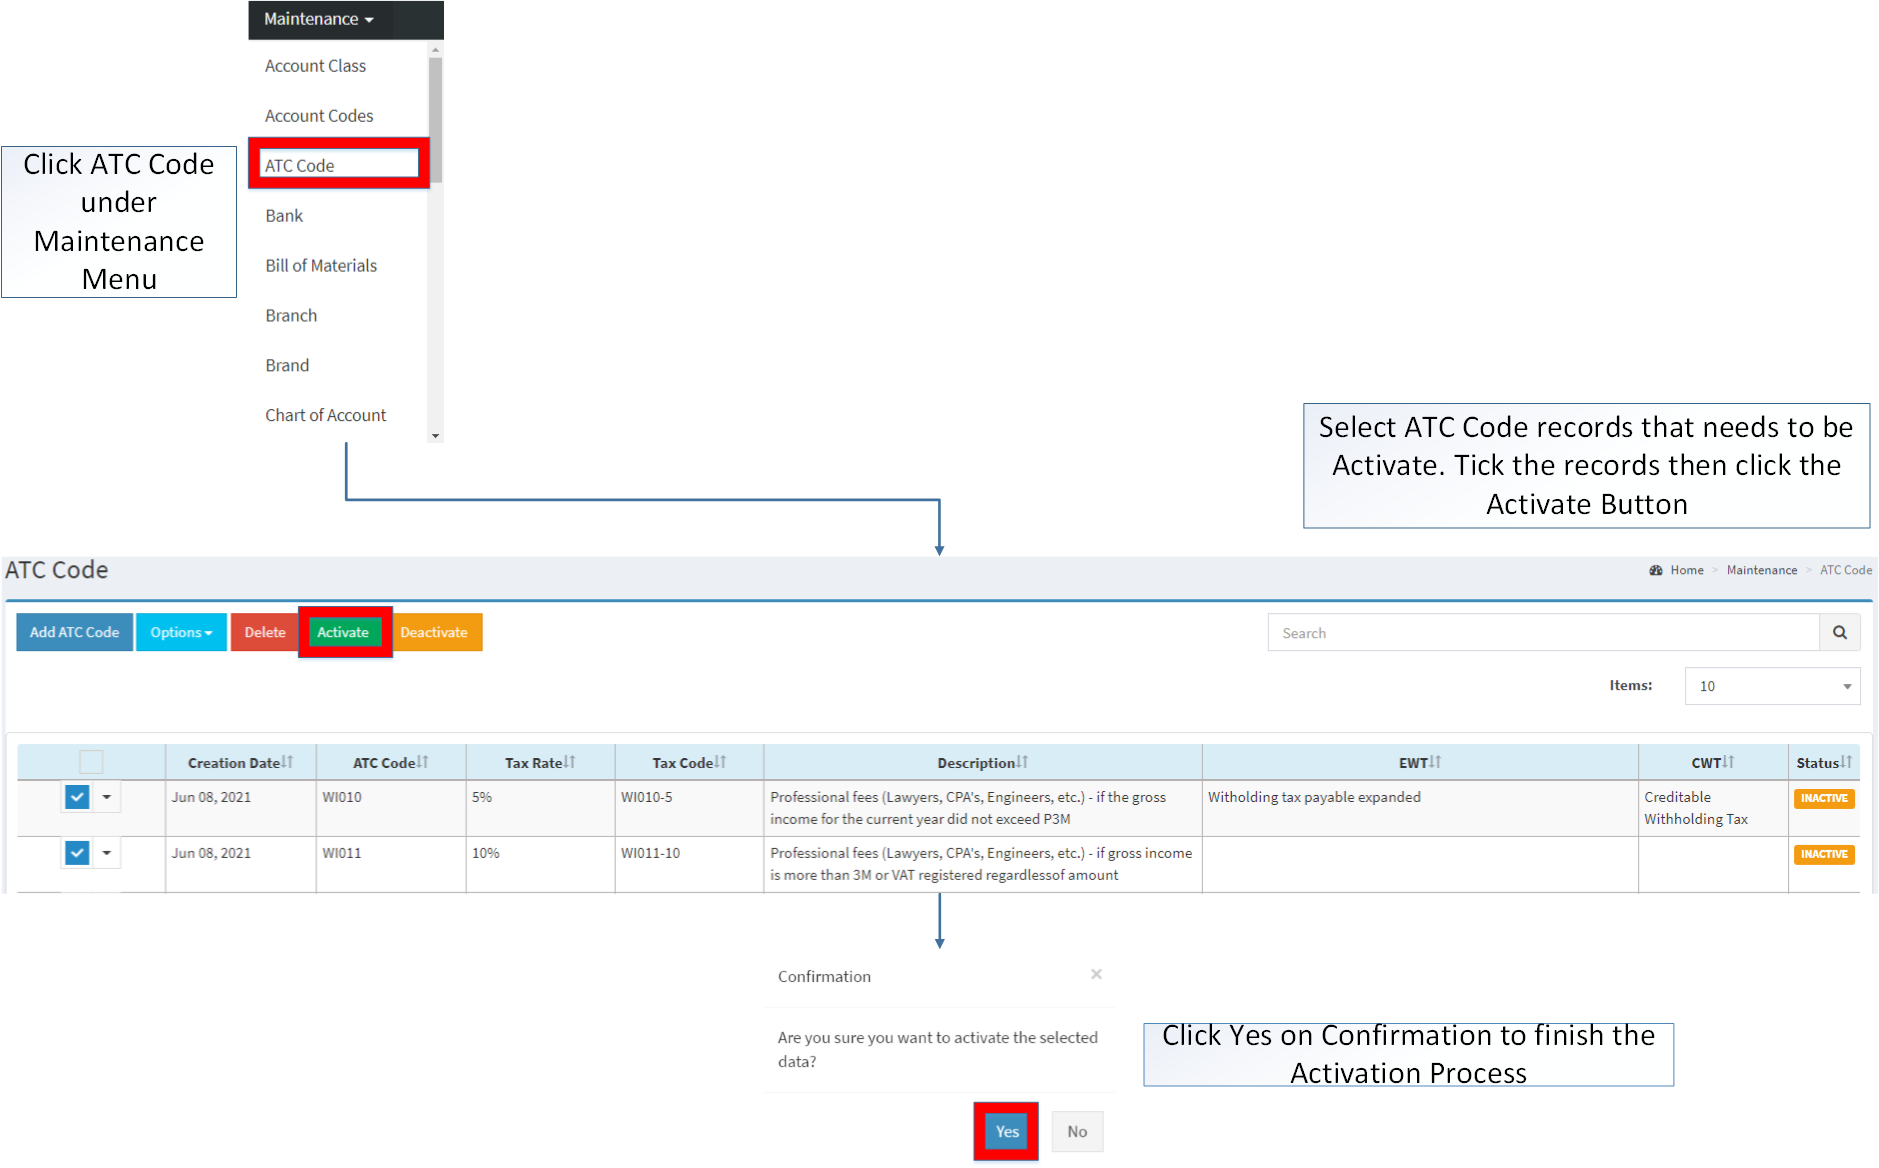Open the Items count dropdown showing 10
The image size is (1879, 1168).
pyautogui.click(x=1770, y=686)
